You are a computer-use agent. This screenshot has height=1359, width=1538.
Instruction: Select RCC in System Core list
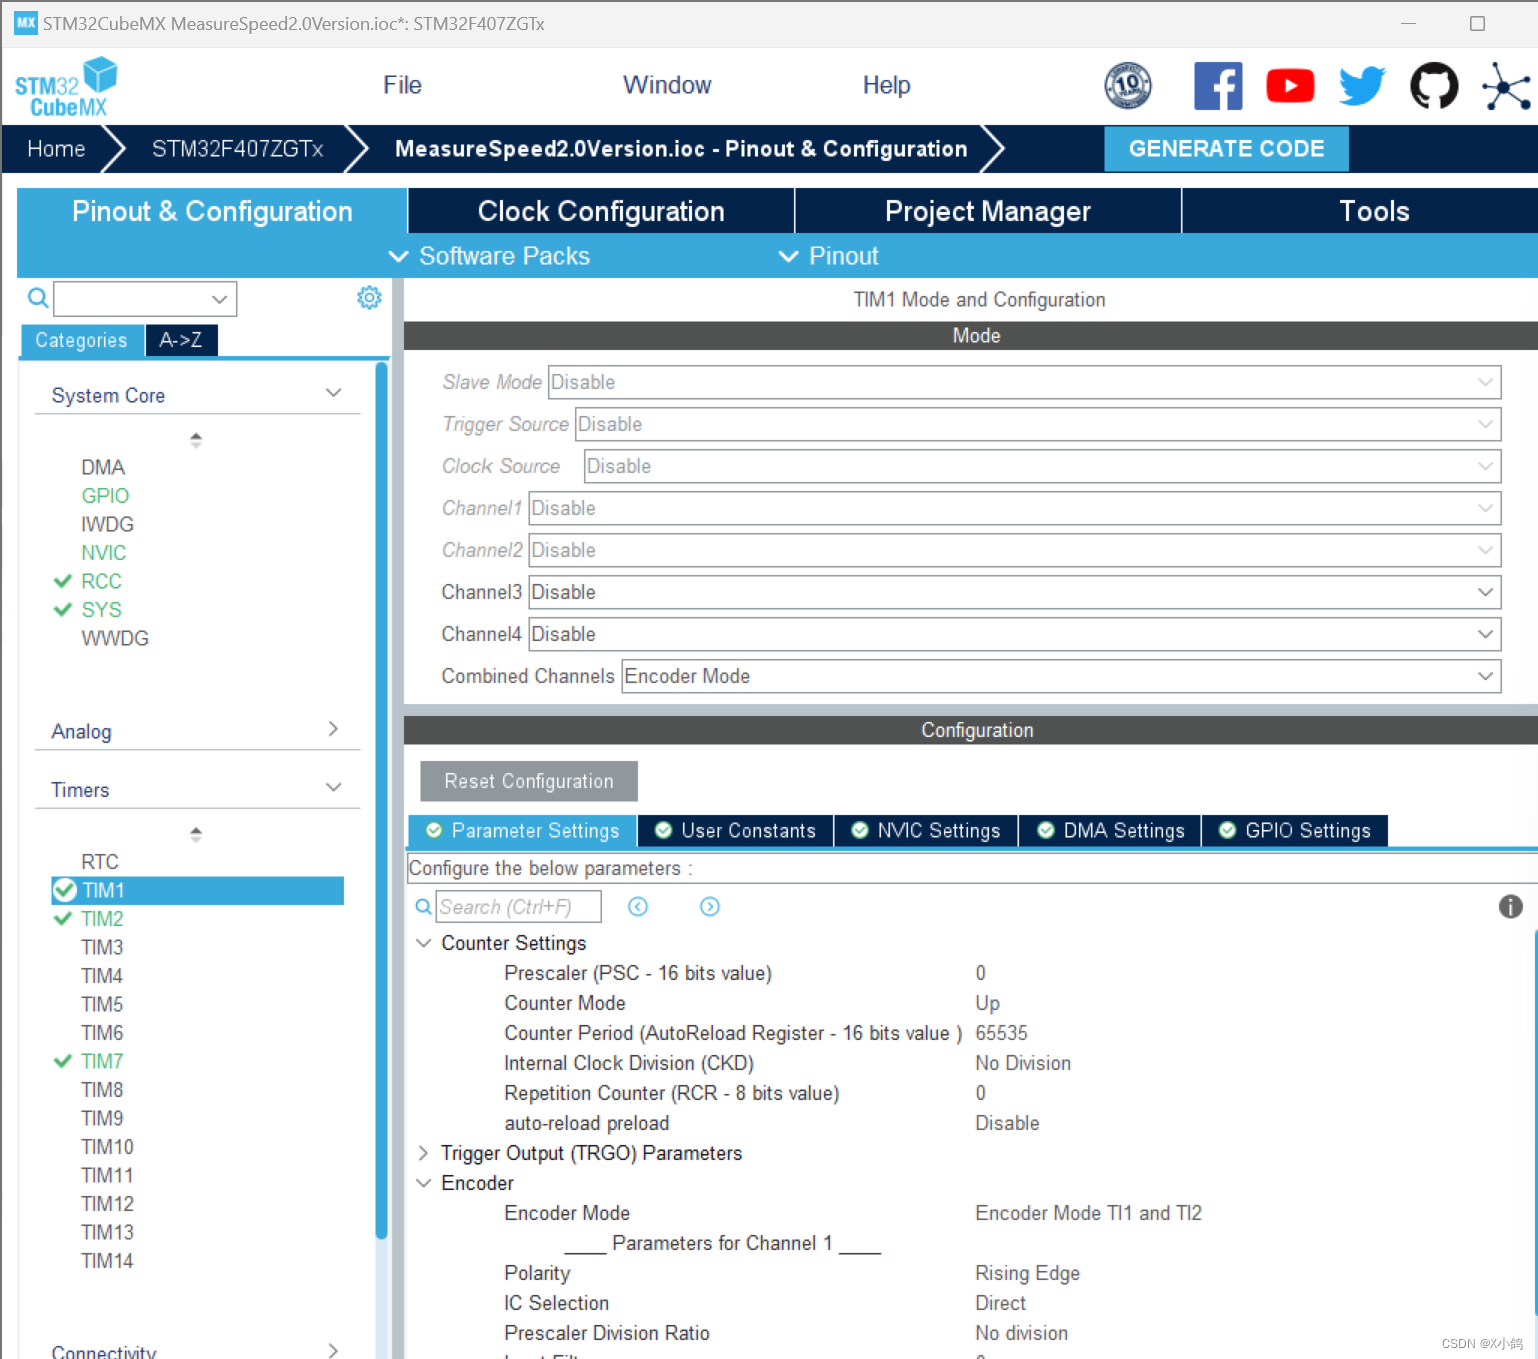101,581
